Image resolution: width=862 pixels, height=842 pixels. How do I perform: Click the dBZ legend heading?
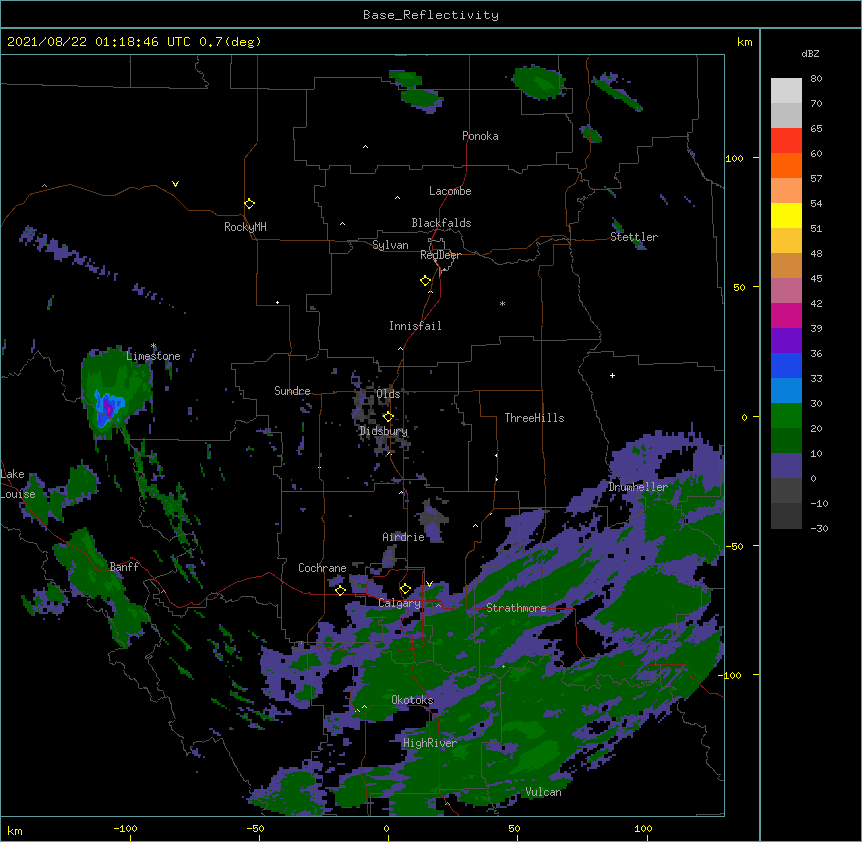810,53
